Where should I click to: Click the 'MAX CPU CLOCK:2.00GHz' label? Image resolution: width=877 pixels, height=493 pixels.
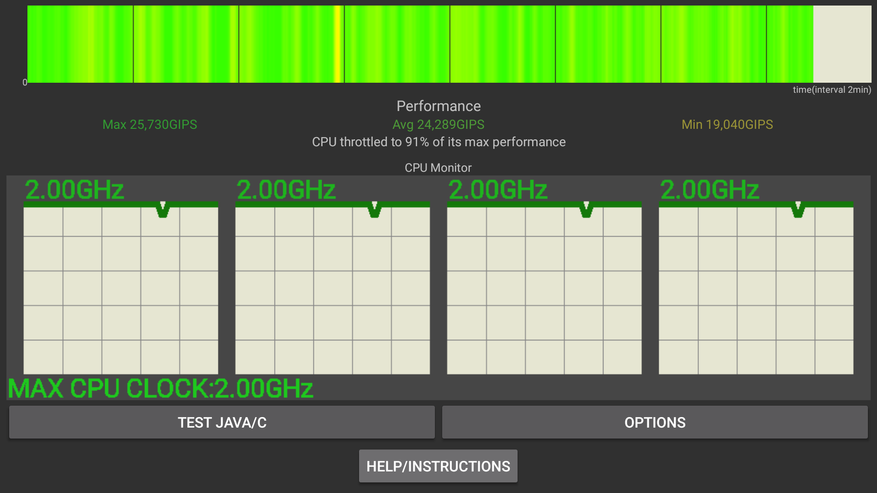point(161,388)
